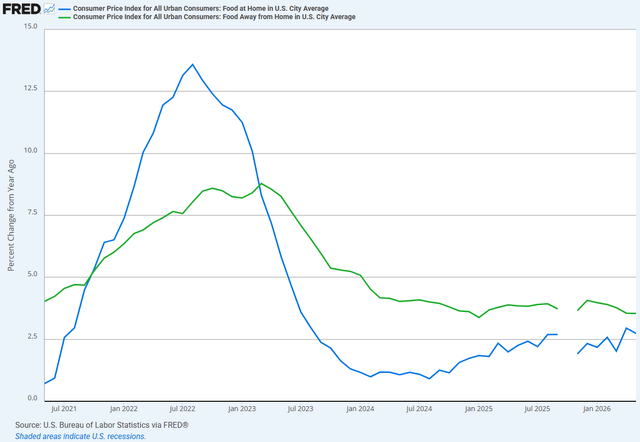The width and height of the screenshot is (640, 442).
Task: Click the y-axis title Percent Change from Year Ago
Action: [x=11, y=215]
